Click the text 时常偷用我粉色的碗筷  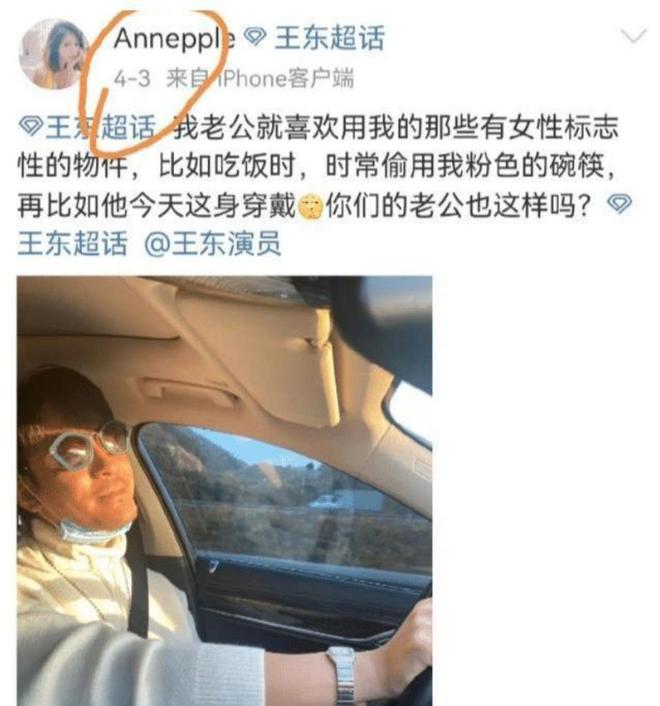click(464, 166)
